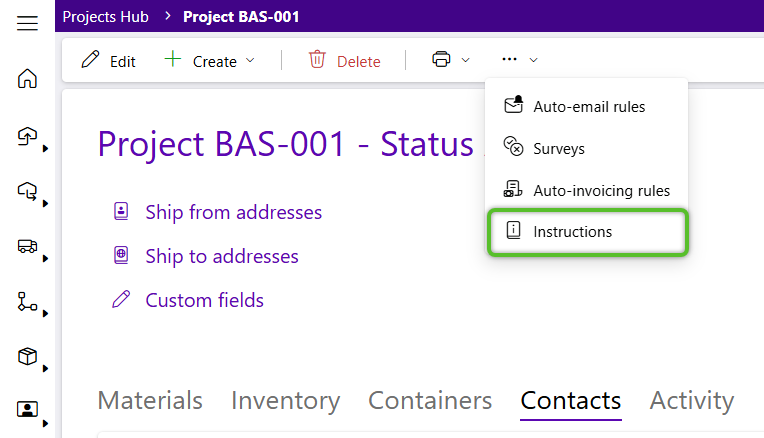Open the workflow branch sidebar icon
The image size is (764, 438).
click(x=27, y=302)
